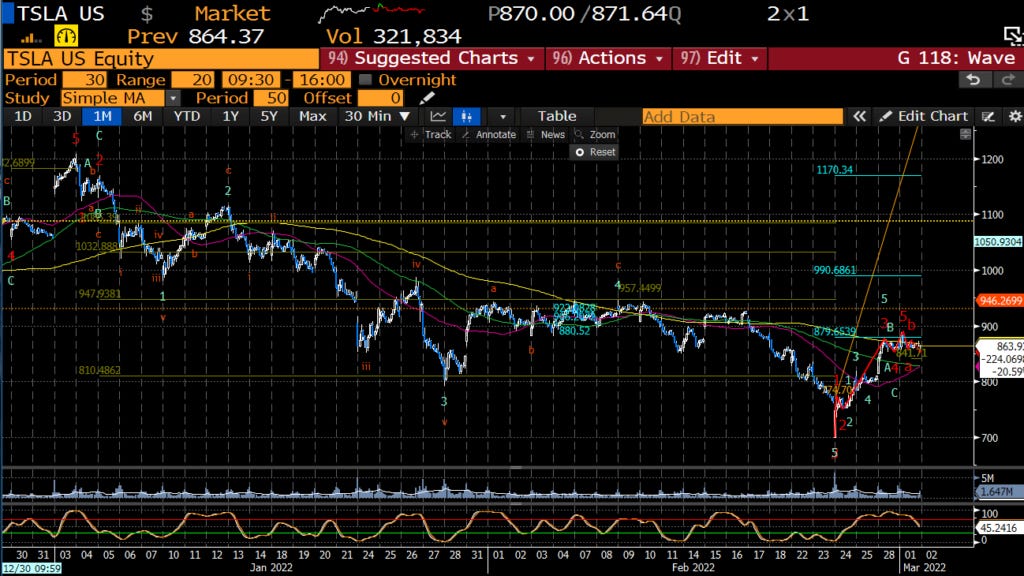The width and height of the screenshot is (1024, 576).
Task: Click the 45.2416 oscillator value tag
Action: [999, 527]
